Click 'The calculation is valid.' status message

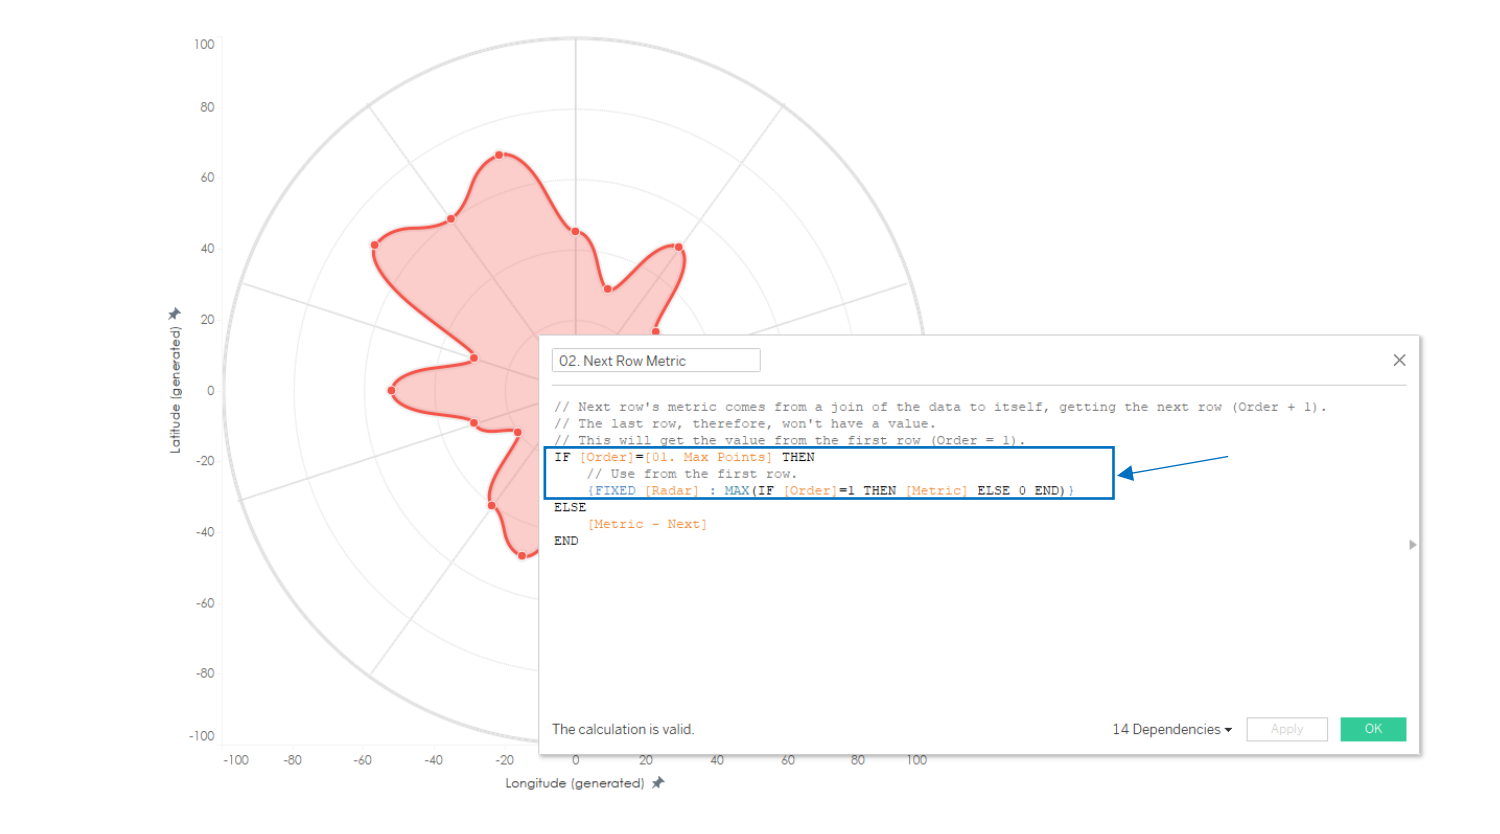[623, 729]
